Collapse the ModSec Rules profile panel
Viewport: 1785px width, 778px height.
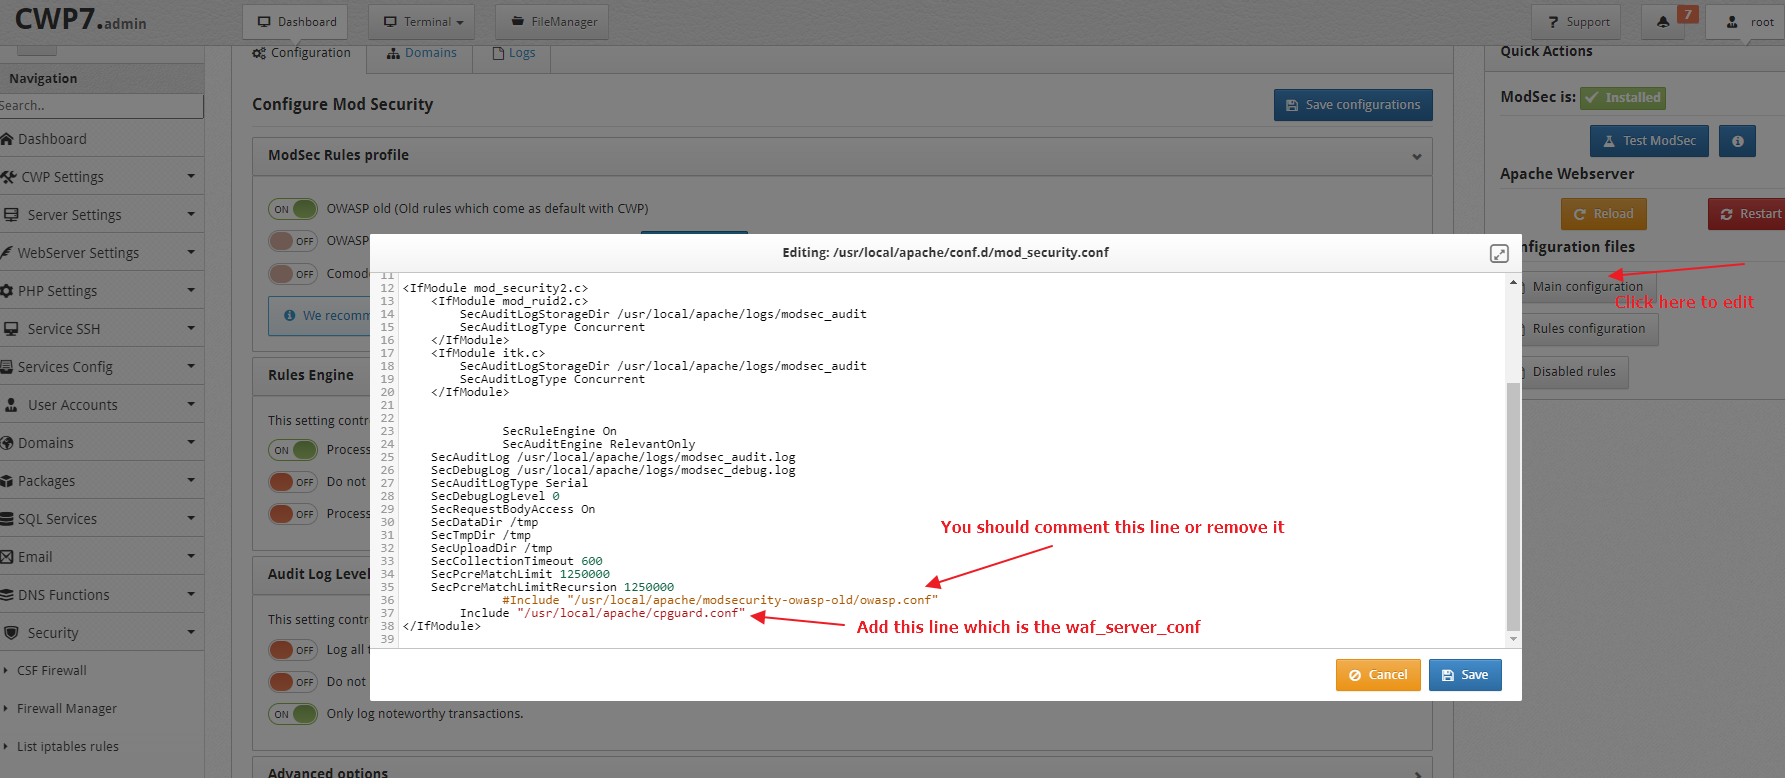pos(1416,156)
